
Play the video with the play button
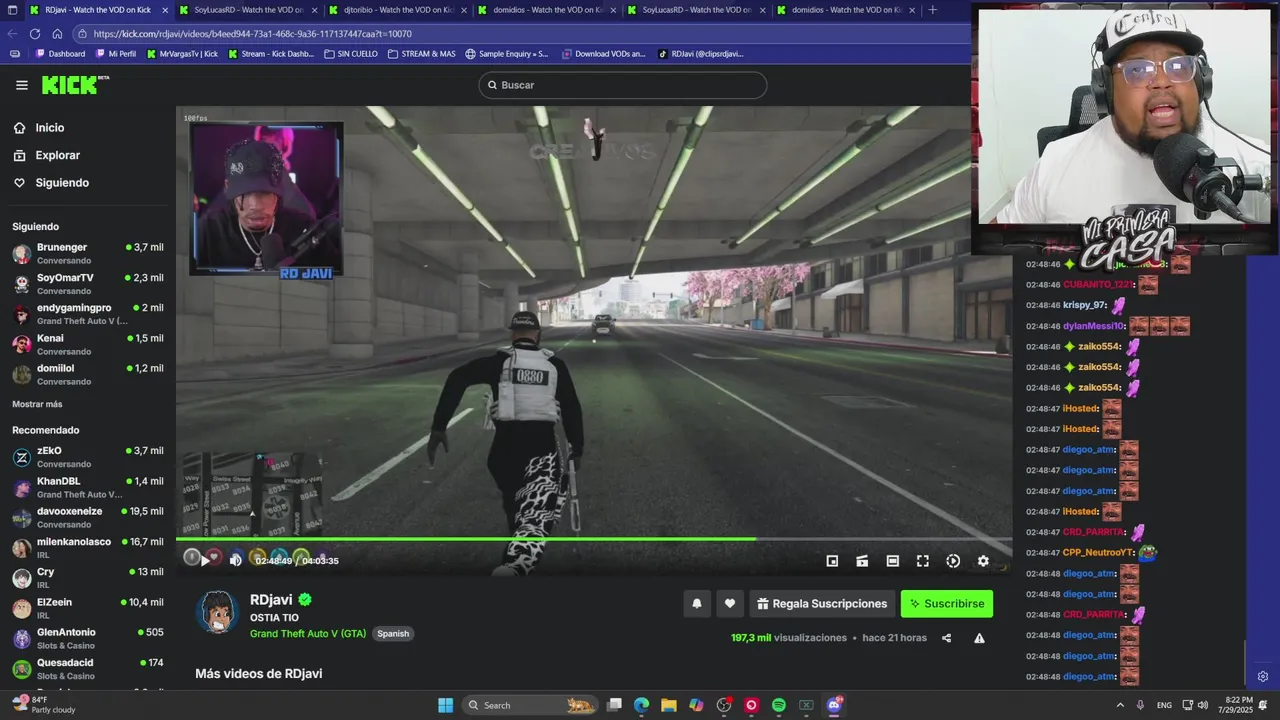coord(205,561)
